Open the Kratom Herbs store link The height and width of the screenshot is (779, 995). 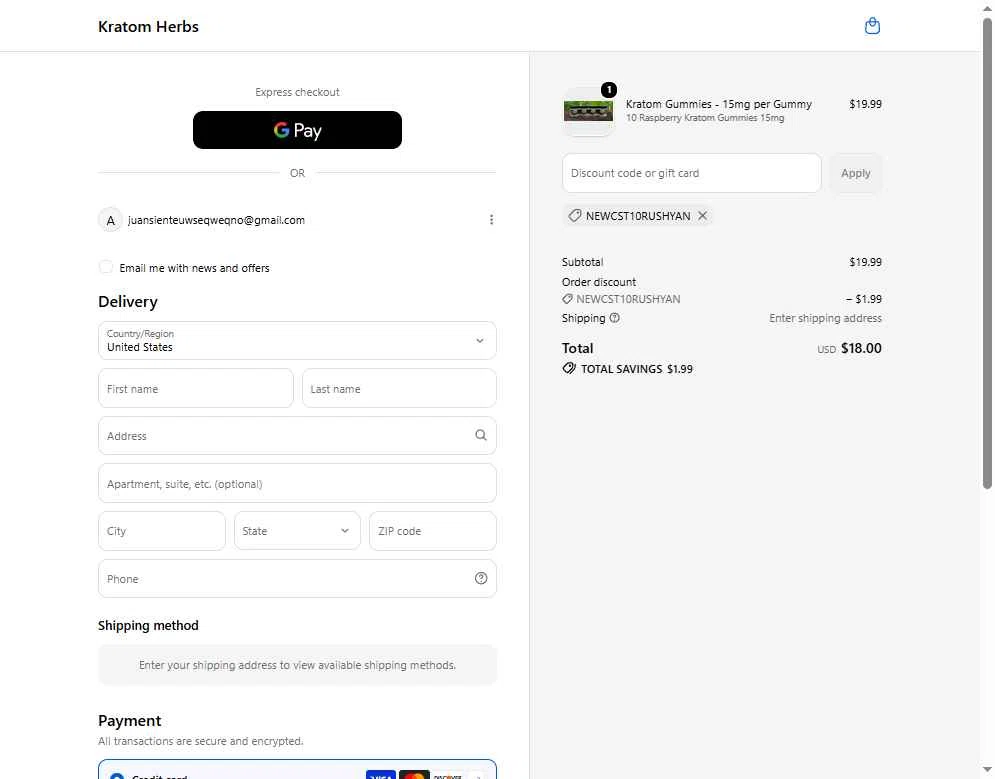148,27
